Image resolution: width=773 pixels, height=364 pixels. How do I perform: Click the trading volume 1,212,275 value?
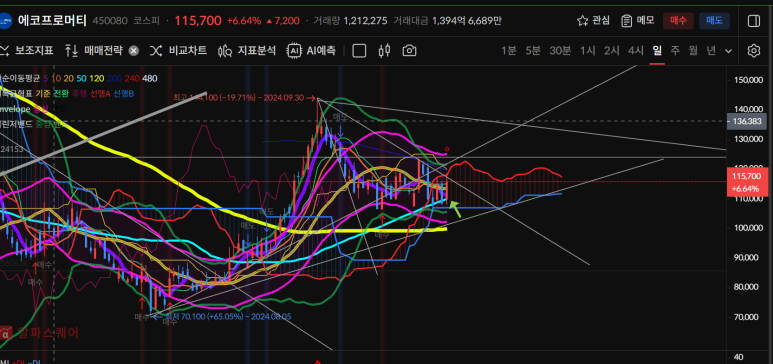click(x=365, y=21)
